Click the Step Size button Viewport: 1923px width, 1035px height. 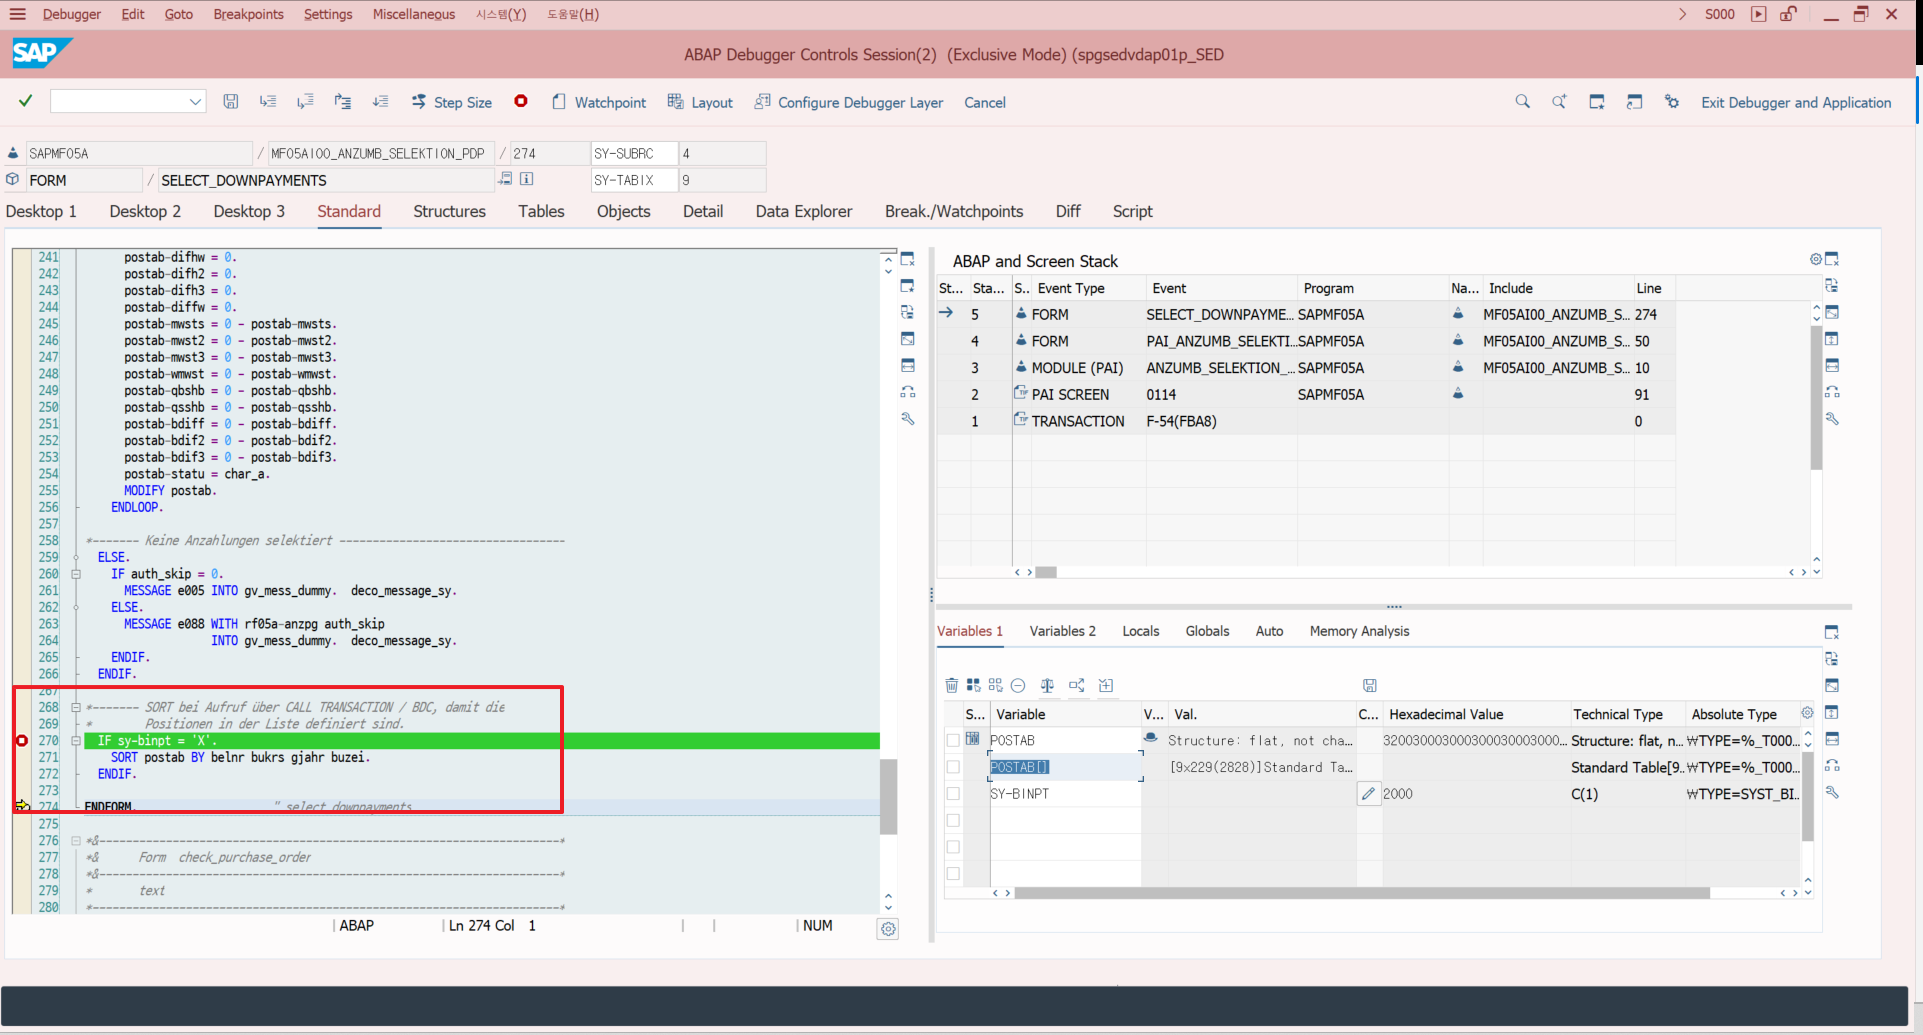click(x=452, y=102)
